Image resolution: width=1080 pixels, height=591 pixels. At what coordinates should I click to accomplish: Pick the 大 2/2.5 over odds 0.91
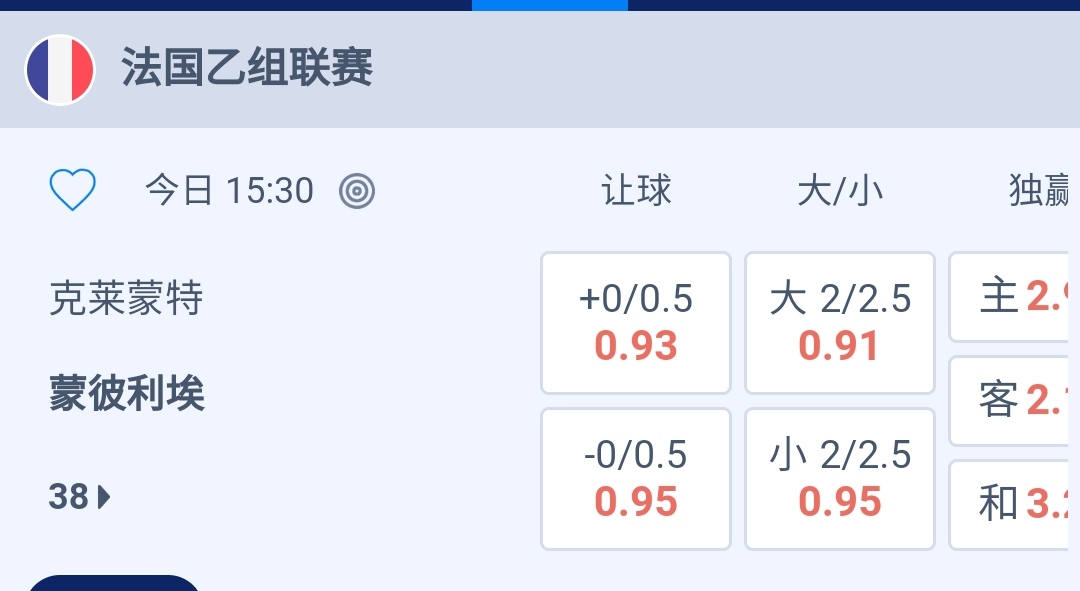coord(840,323)
